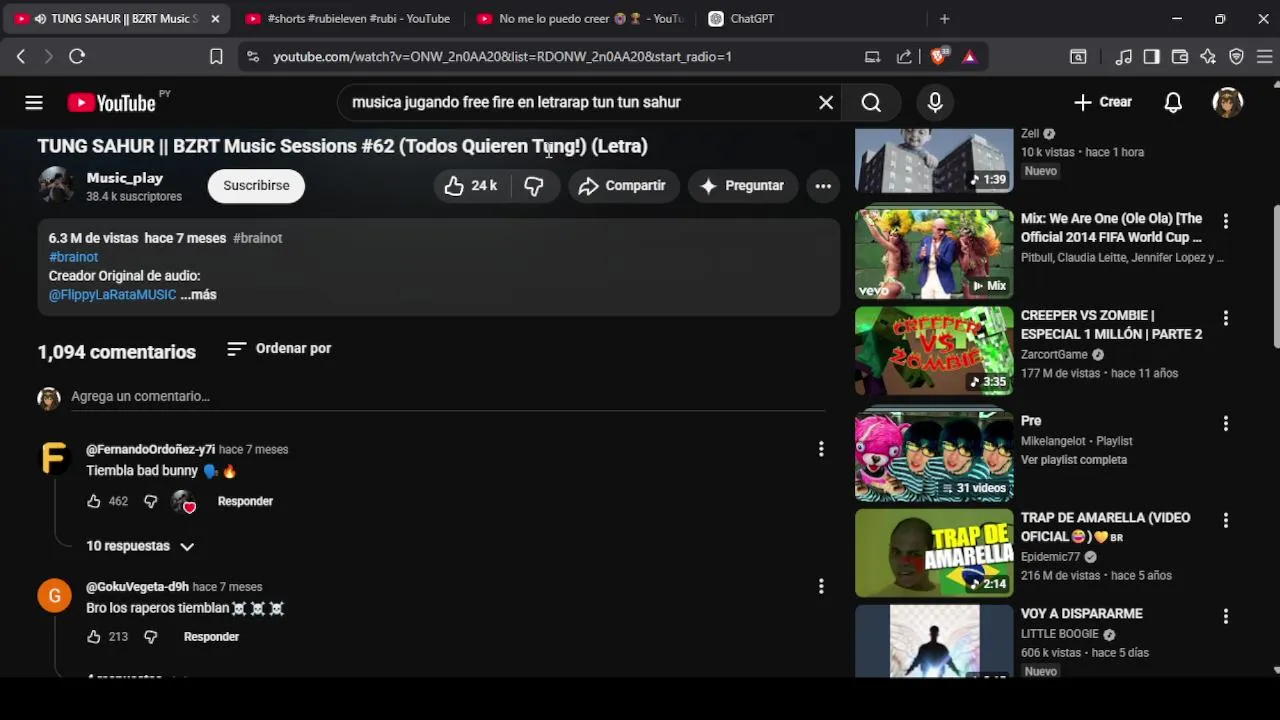The width and height of the screenshot is (1280, 720).
Task: Open We Are One video thumbnail
Action: tap(934, 254)
